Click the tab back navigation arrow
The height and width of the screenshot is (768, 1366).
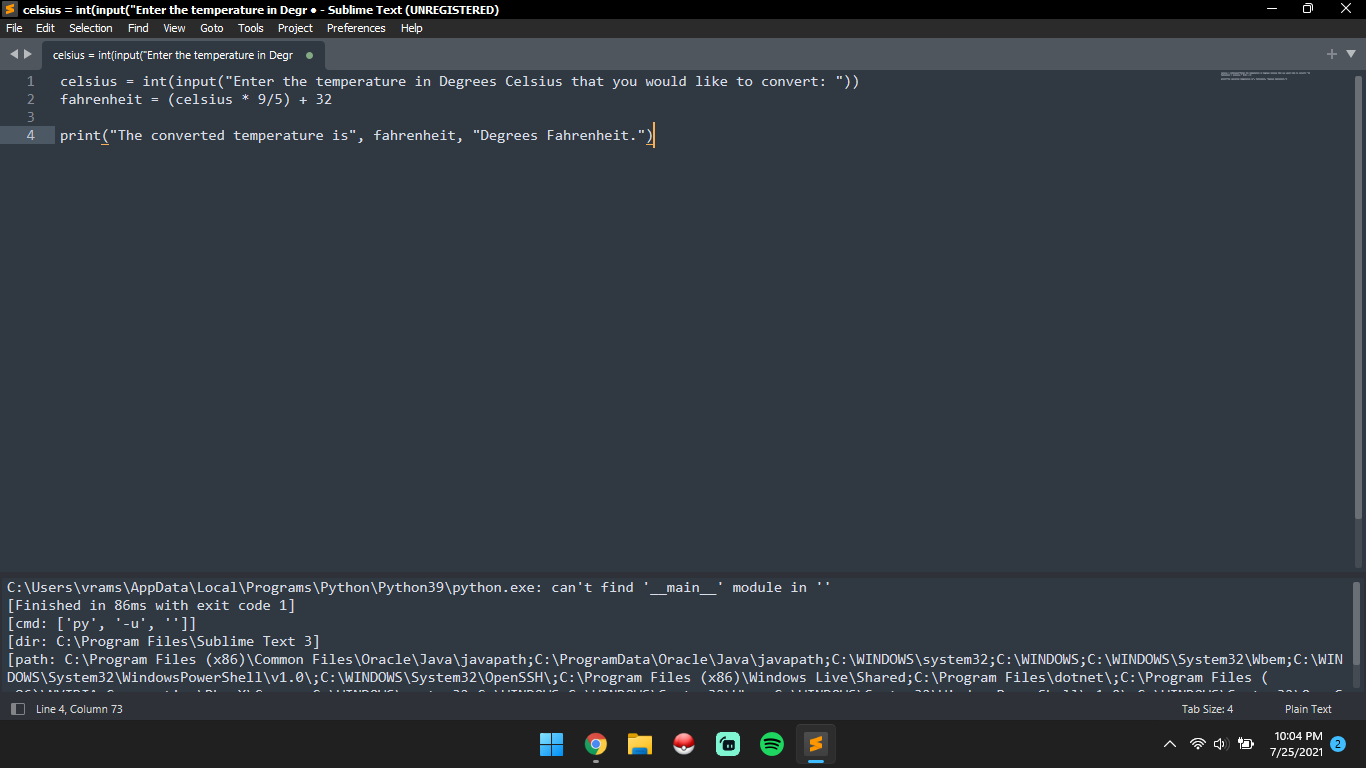point(14,54)
